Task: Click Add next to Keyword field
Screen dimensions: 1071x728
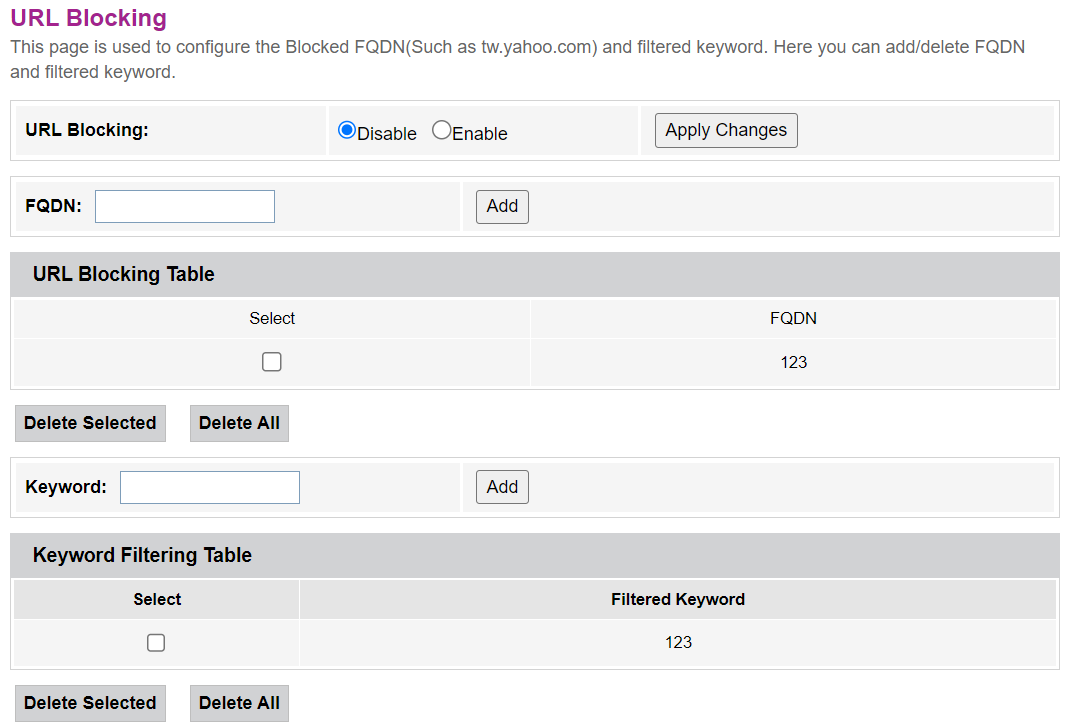Action: 502,488
